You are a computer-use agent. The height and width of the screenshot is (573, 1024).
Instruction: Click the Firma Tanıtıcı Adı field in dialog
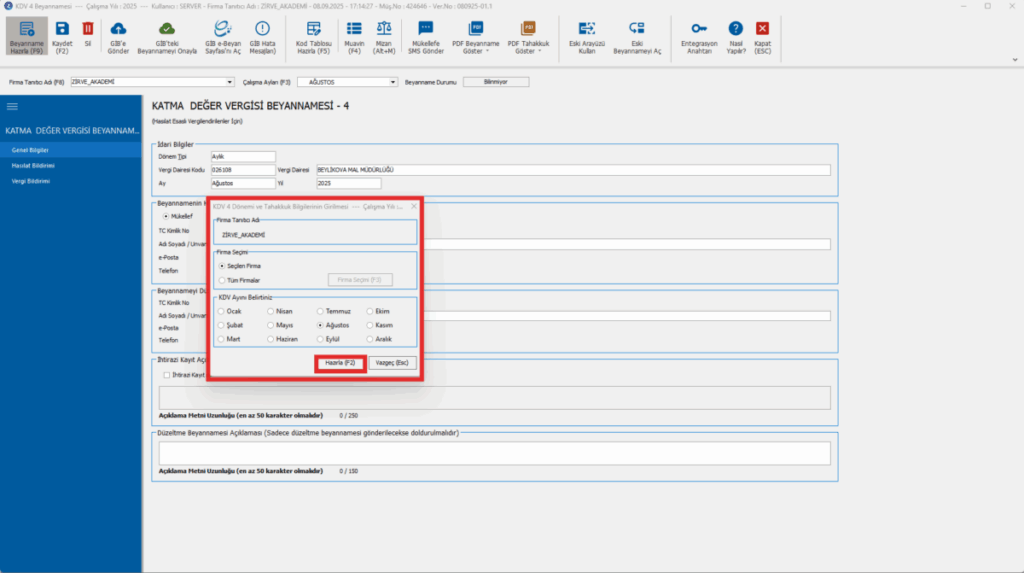tap(315, 235)
